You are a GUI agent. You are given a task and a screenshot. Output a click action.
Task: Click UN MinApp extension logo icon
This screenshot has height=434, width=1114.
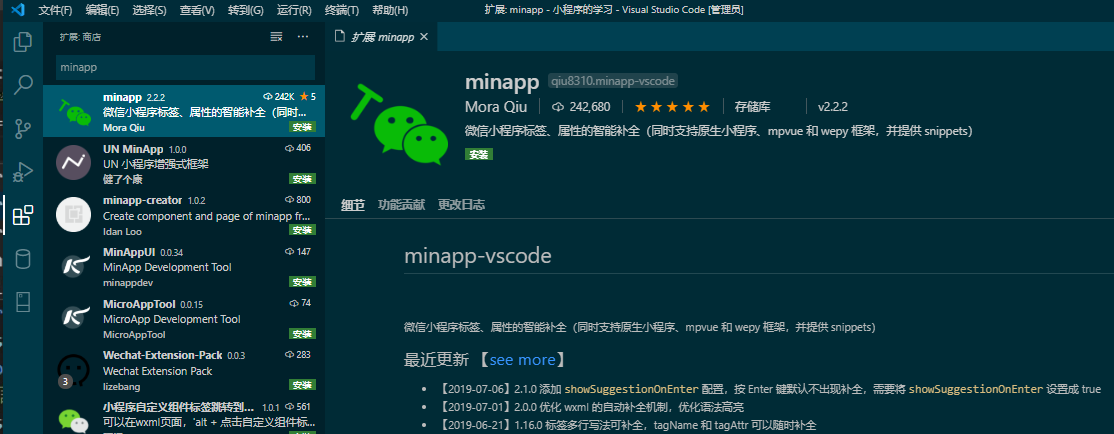point(74,163)
